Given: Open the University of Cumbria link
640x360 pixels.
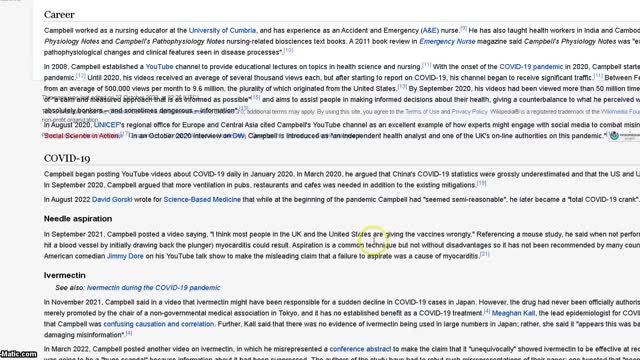Looking at the screenshot, I should coord(222,31).
